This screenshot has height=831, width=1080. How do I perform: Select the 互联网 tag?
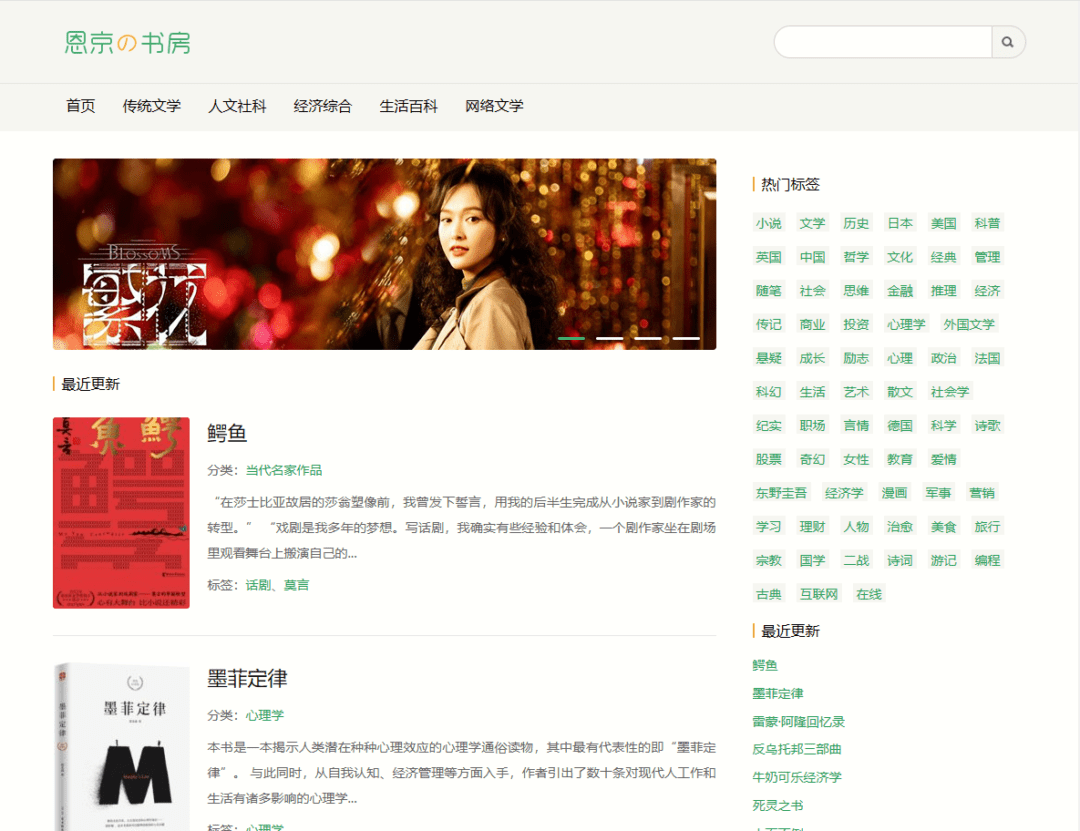point(819,594)
